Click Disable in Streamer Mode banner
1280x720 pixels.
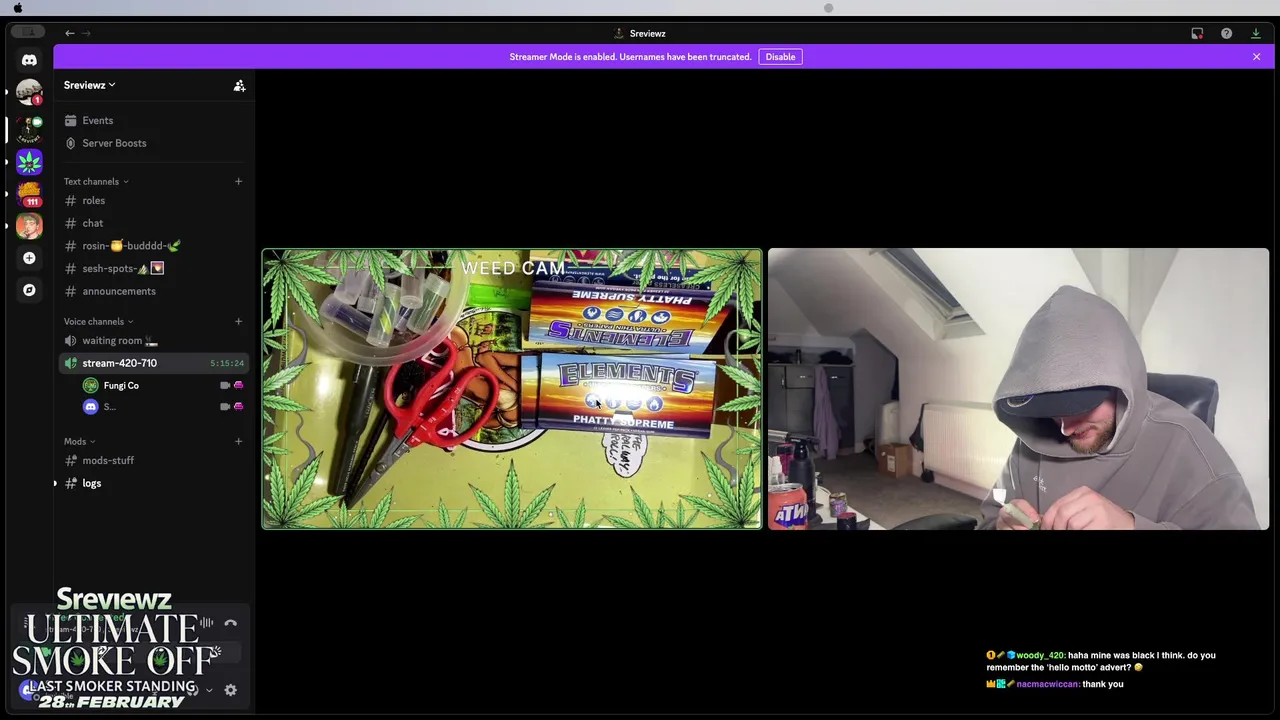tap(780, 57)
